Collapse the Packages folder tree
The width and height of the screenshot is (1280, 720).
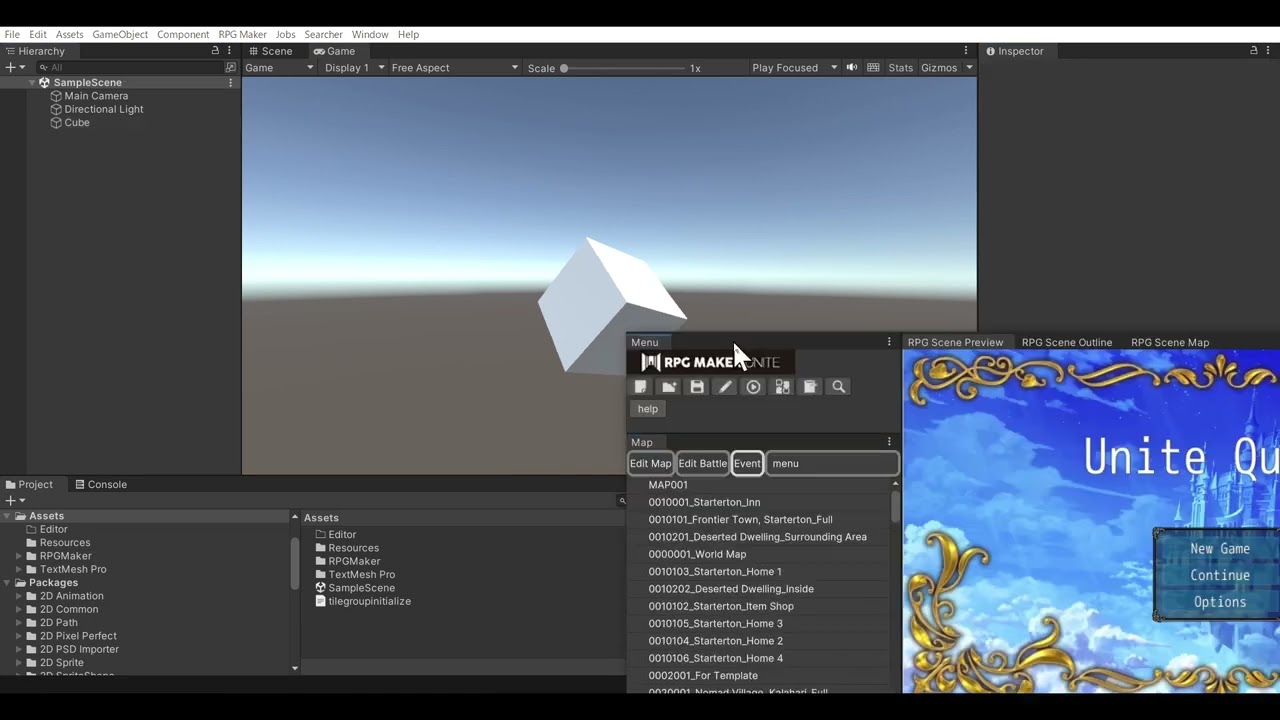pos(7,583)
